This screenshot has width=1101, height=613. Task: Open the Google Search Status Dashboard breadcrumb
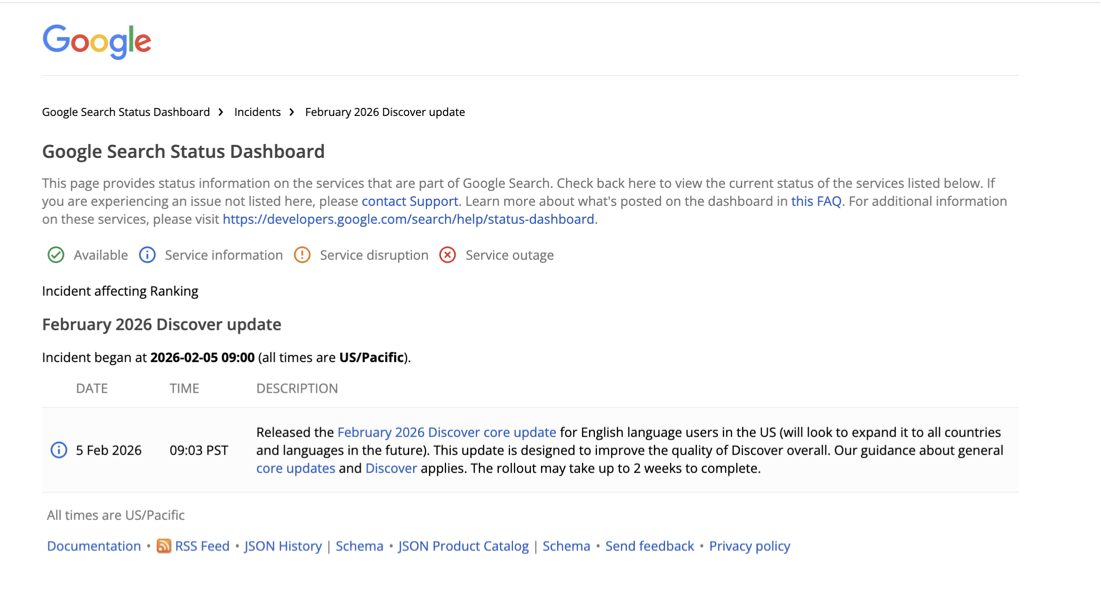[x=125, y=112]
